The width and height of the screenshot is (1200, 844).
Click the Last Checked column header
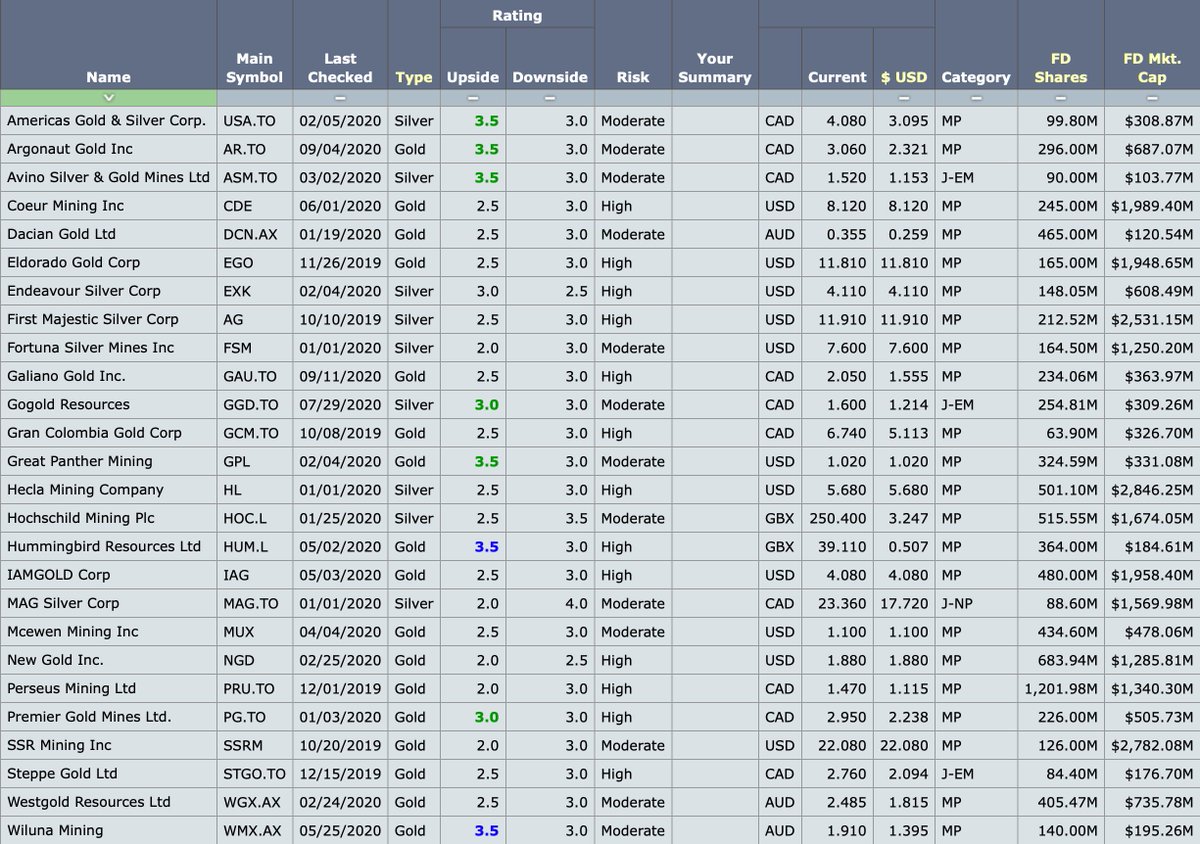click(340, 68)
